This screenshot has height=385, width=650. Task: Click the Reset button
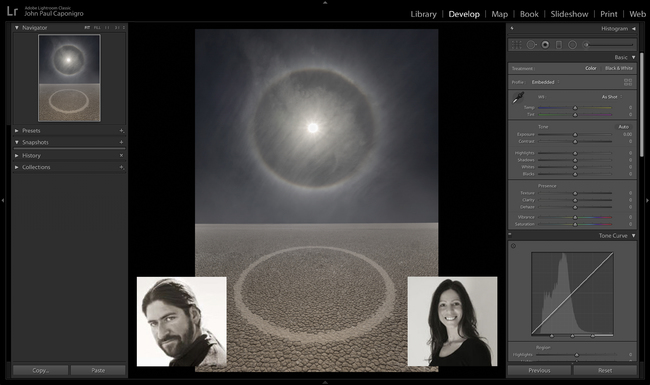tap(605, 370)
